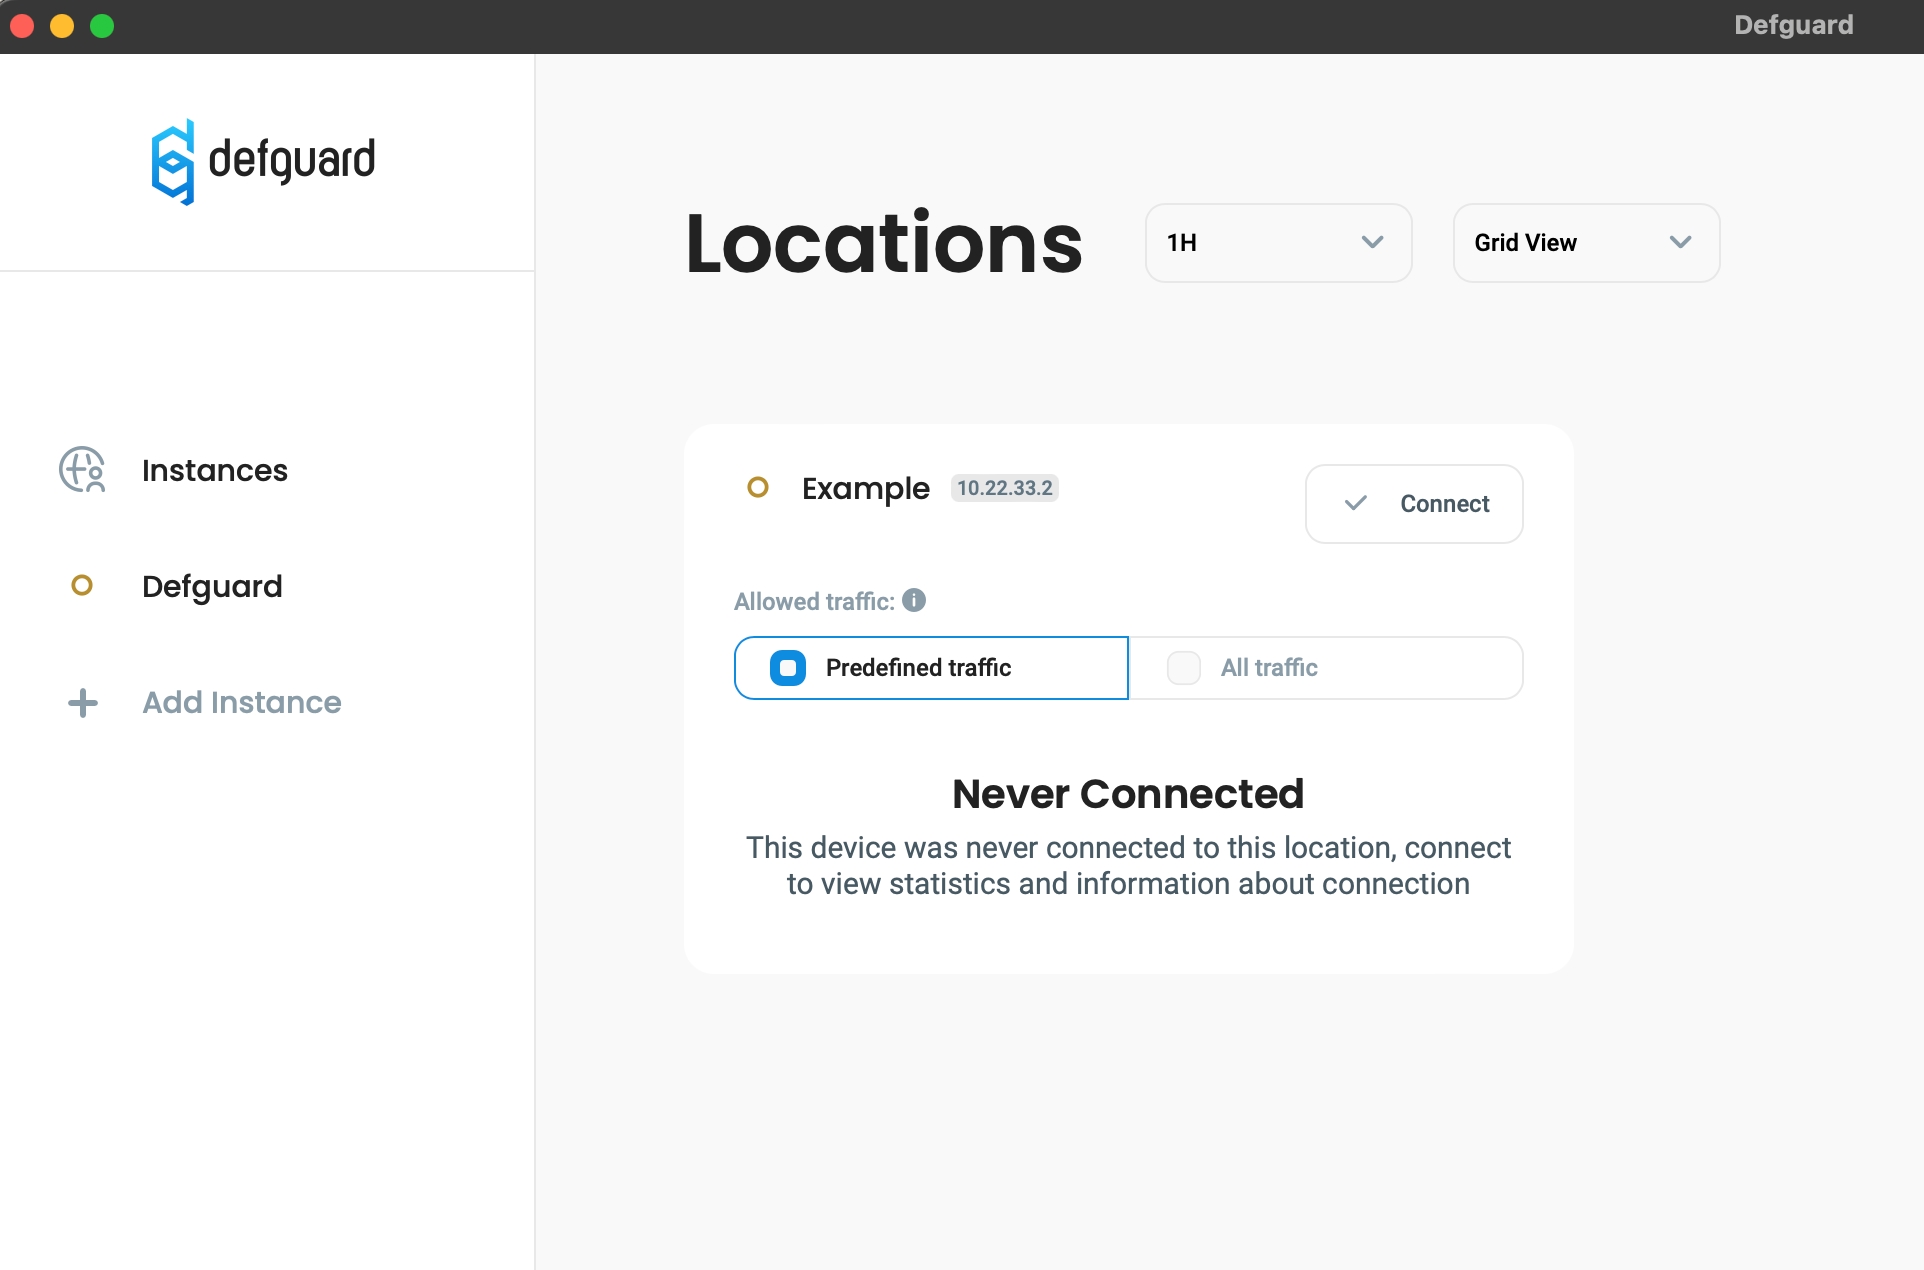
Task: Click the Add Instance link
Action: [242, 703]
